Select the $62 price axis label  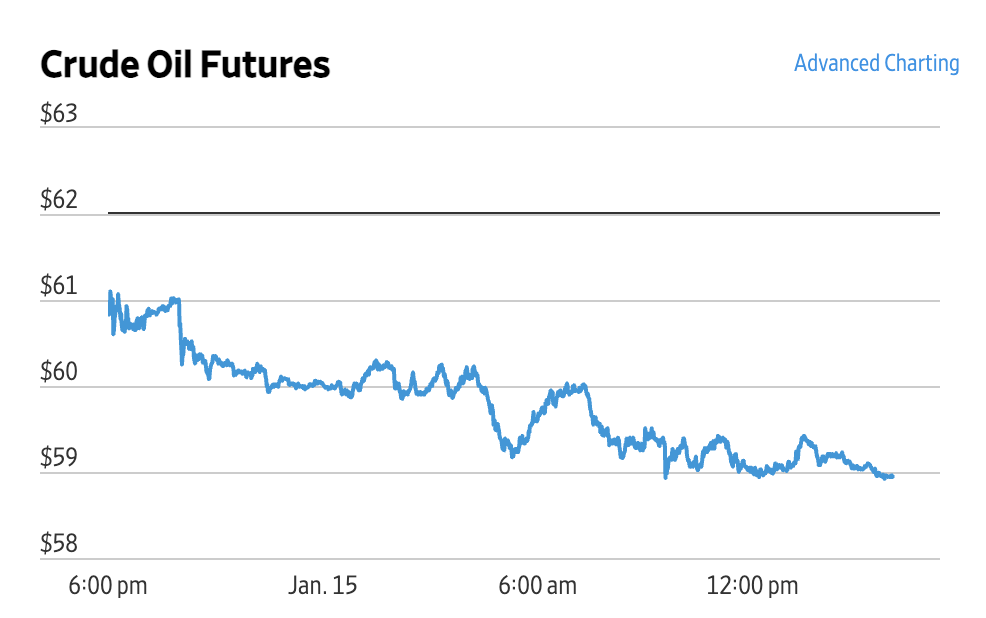click(x=59, y=200)
